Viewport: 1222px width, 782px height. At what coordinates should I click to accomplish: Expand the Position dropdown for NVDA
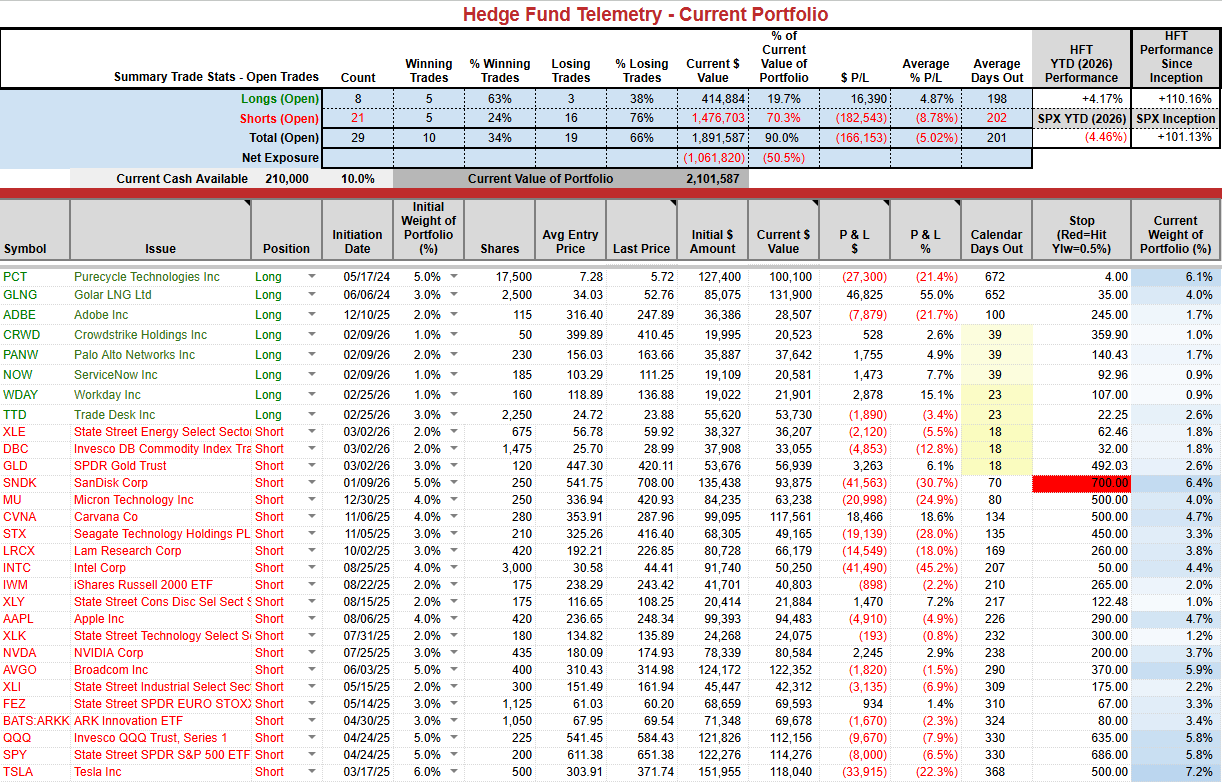point(311,653)
